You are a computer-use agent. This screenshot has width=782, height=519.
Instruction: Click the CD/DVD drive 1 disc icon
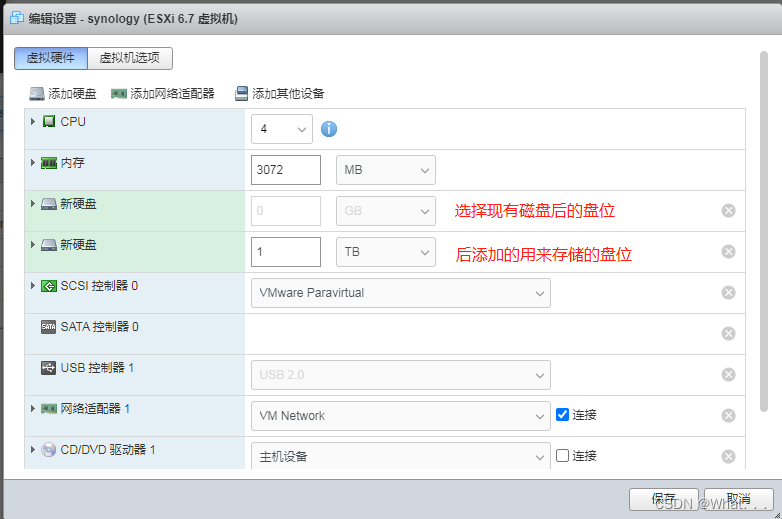click(48, 450)
